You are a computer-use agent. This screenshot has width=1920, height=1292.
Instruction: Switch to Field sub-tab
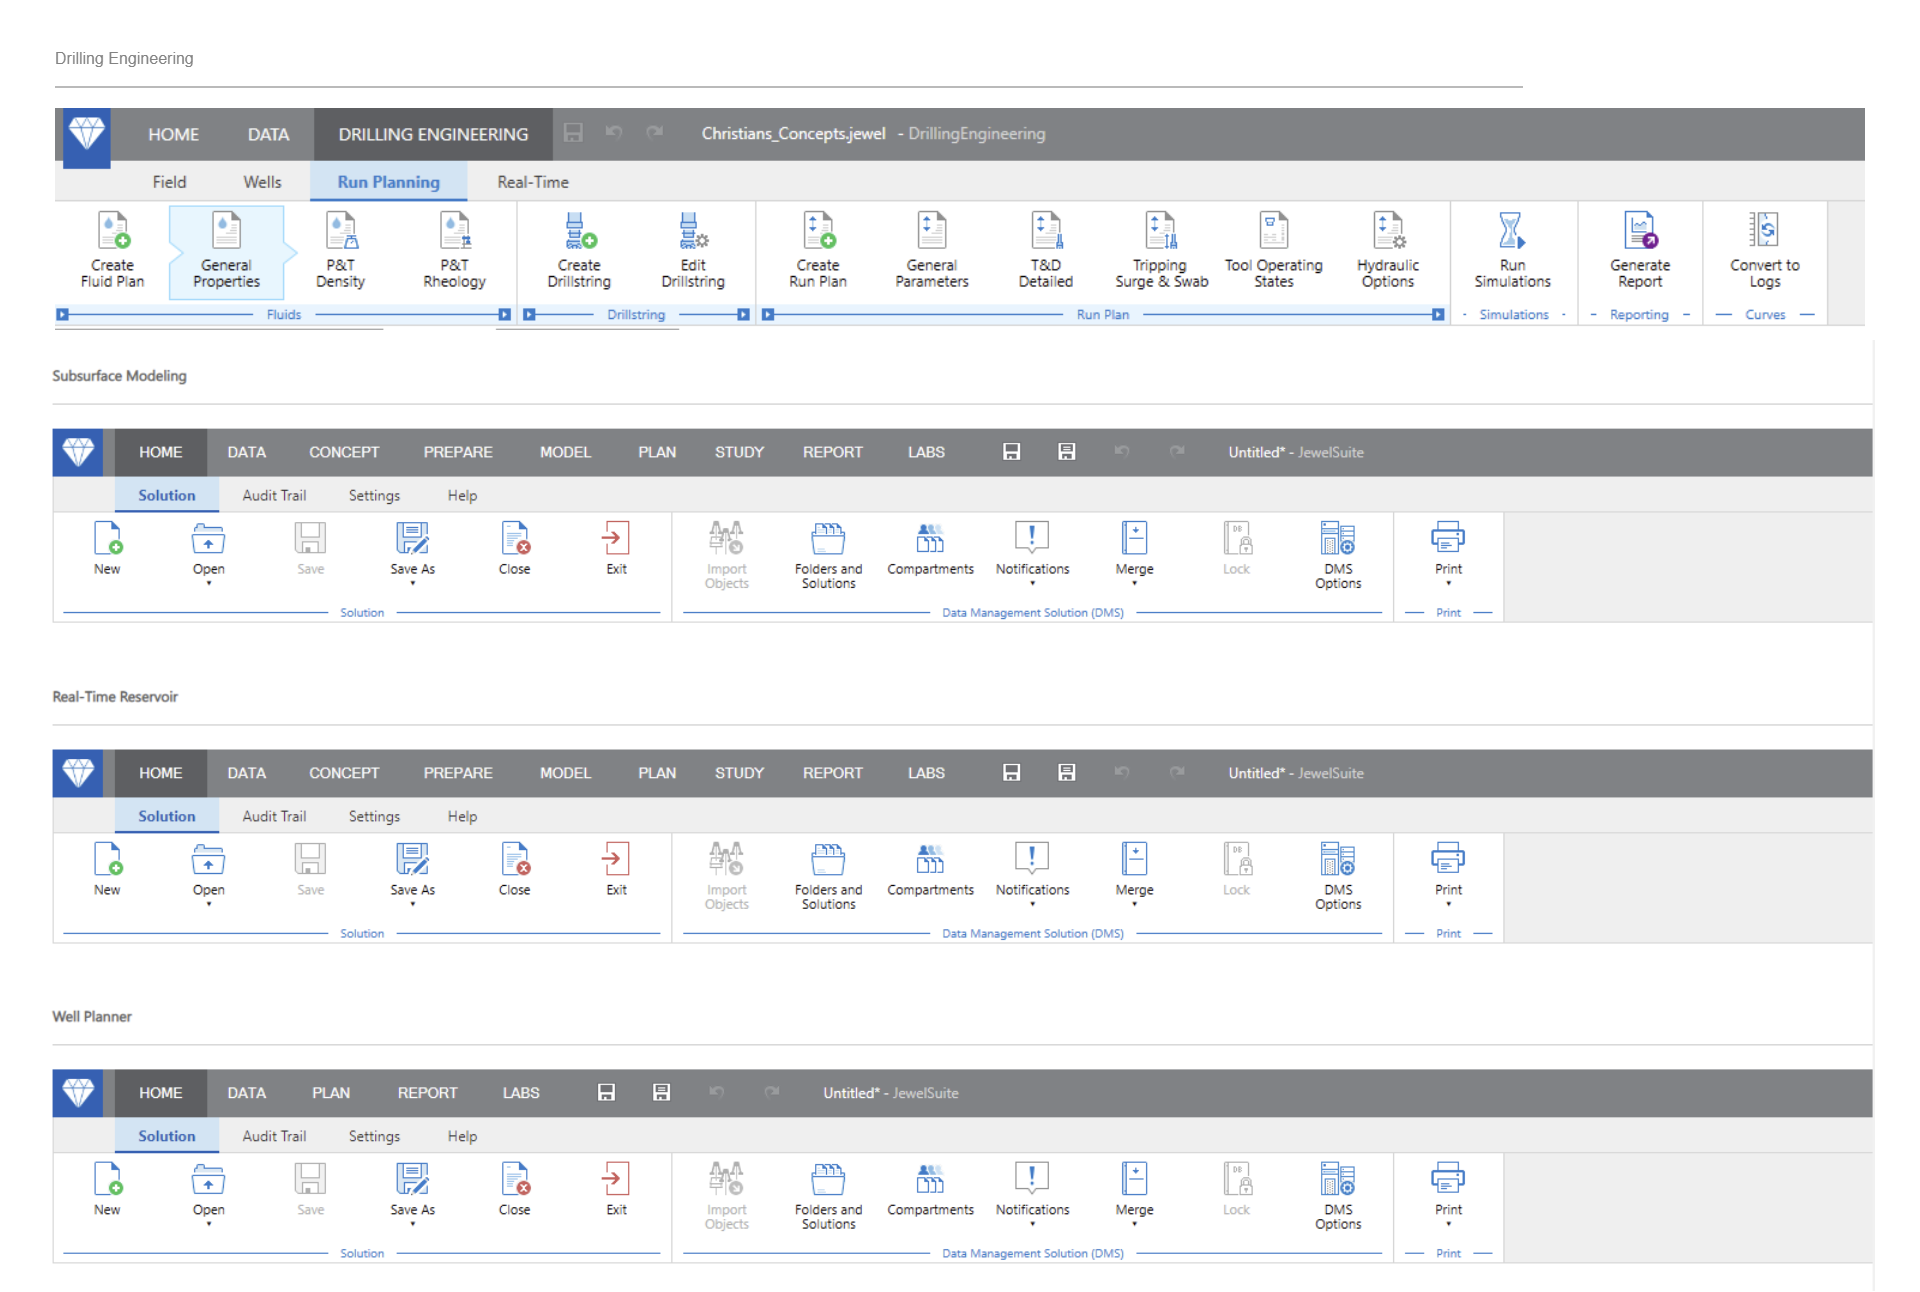click(169, 182)
